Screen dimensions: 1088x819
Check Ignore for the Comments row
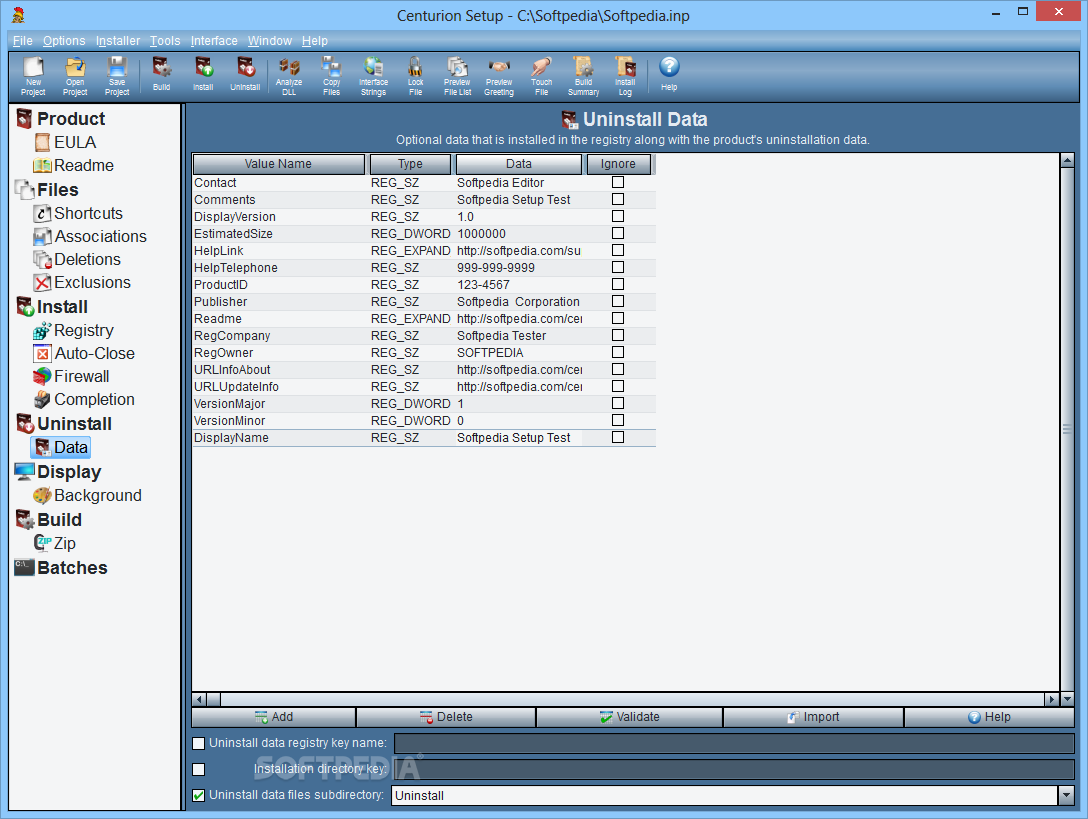pos(618,199)
